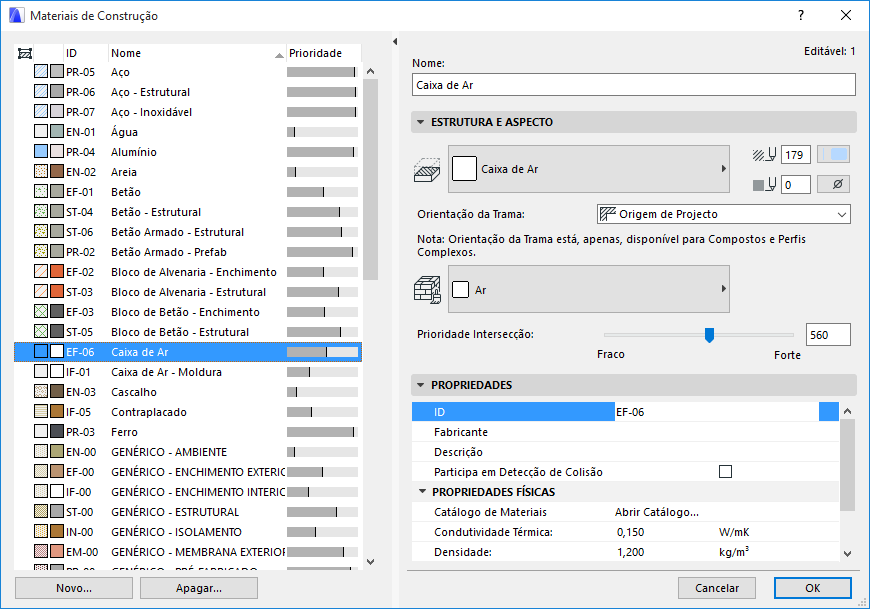Click the Nome text field
Image resolution: width=870 pixels, height=609 pixels.
[634, 85]
